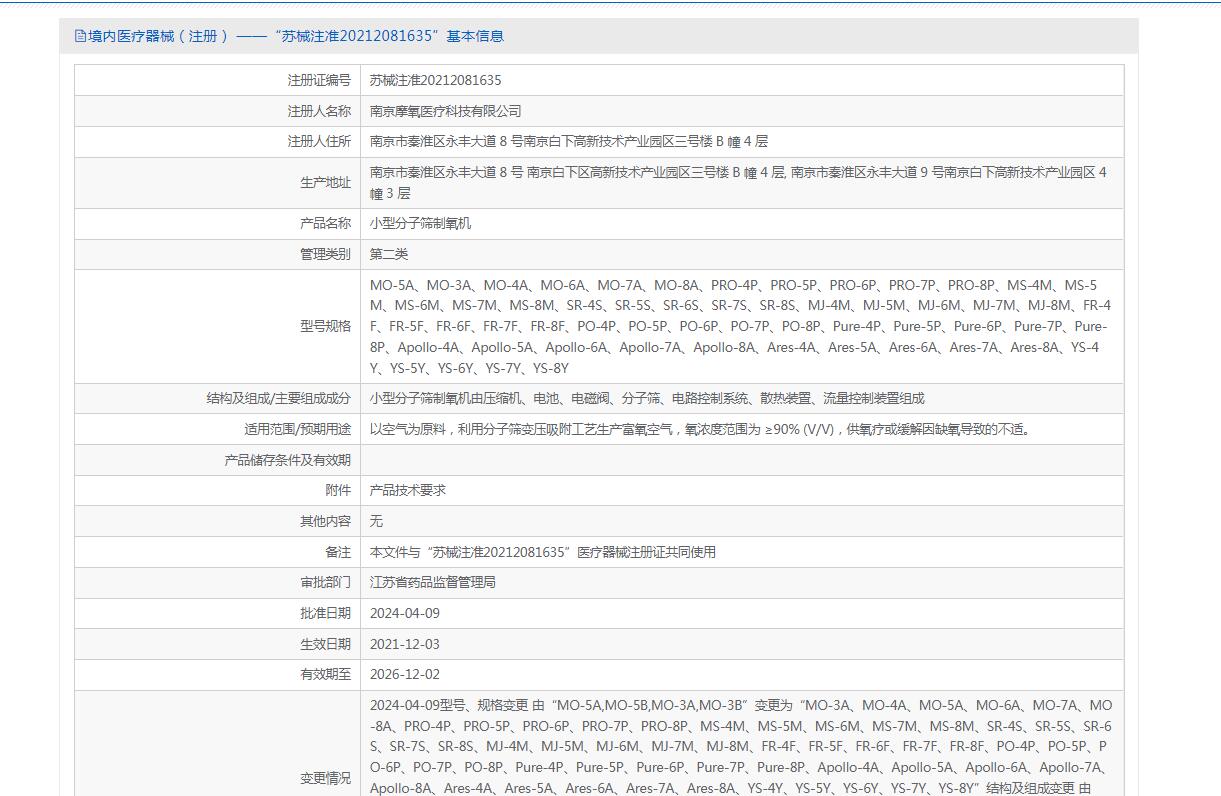This screenshot has width=1221, height=796.
Task: Click the management category value 第二类
Action: [x=389, y=254]
